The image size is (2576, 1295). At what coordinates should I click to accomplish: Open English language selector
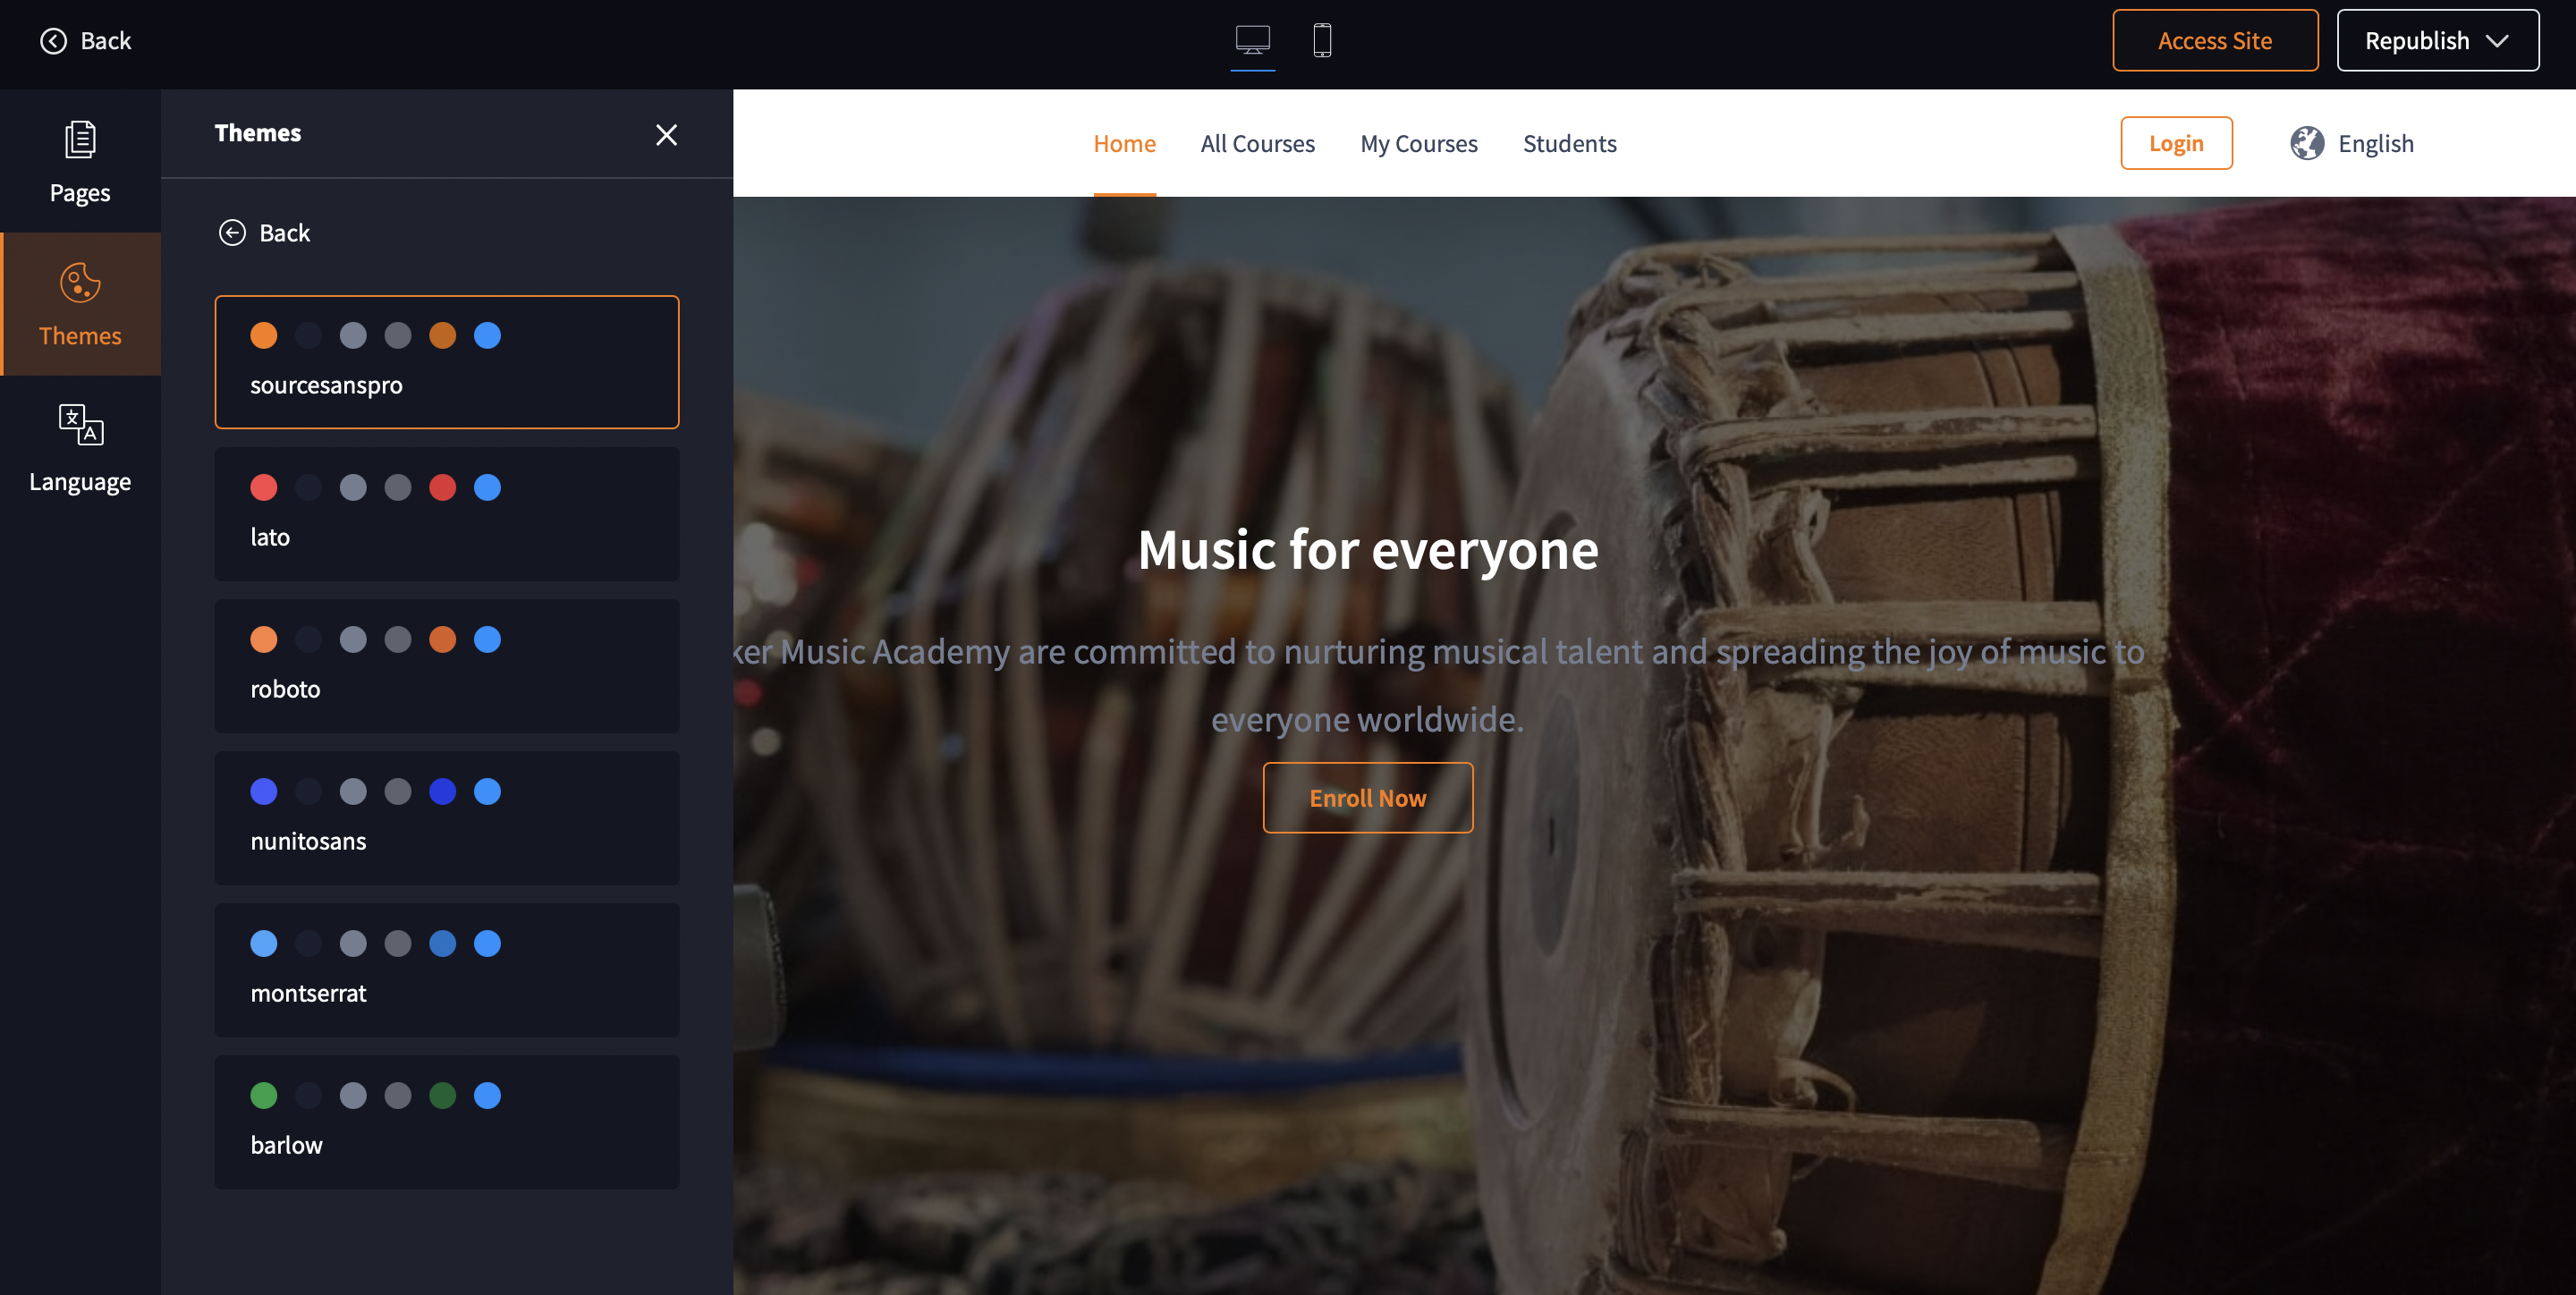tap(2374, 143)
